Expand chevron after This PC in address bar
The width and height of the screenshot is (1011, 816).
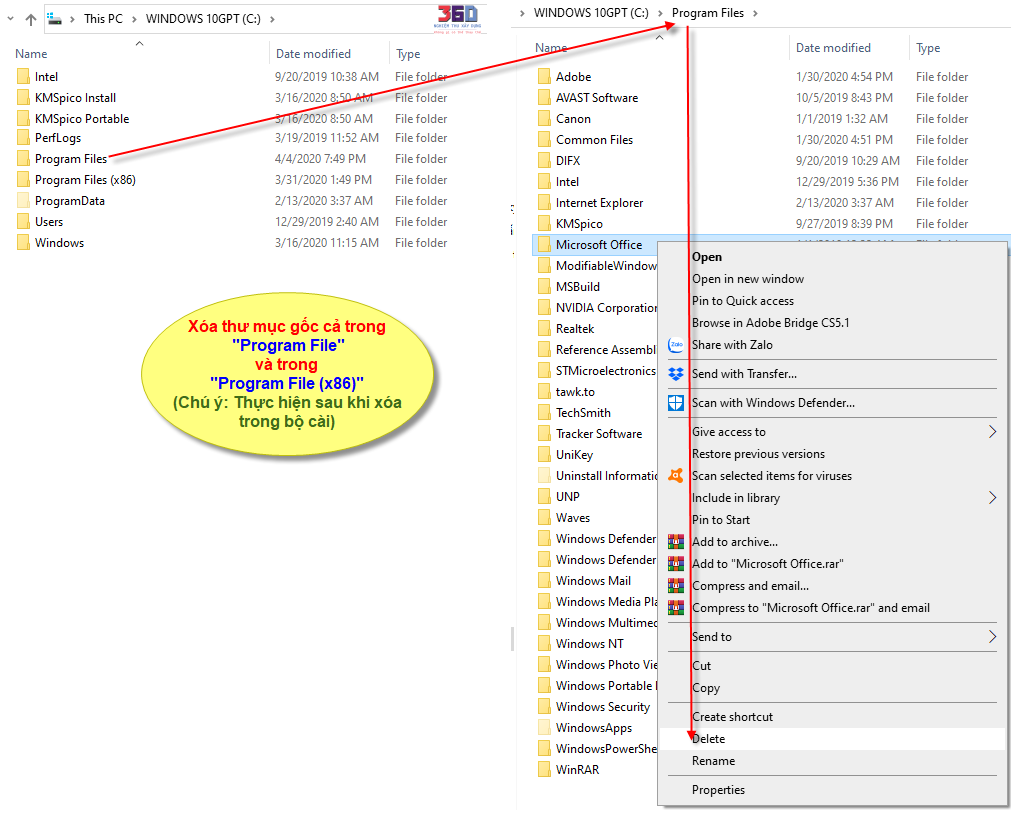tap(134, 19)
